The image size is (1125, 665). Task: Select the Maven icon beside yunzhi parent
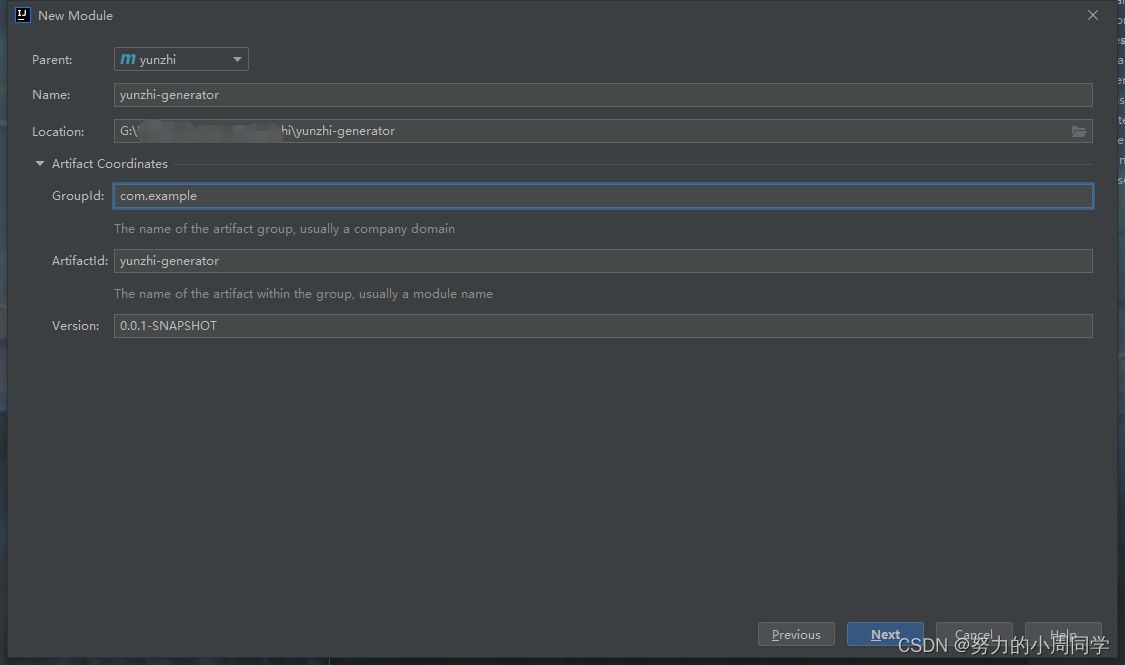click(129, 59)
